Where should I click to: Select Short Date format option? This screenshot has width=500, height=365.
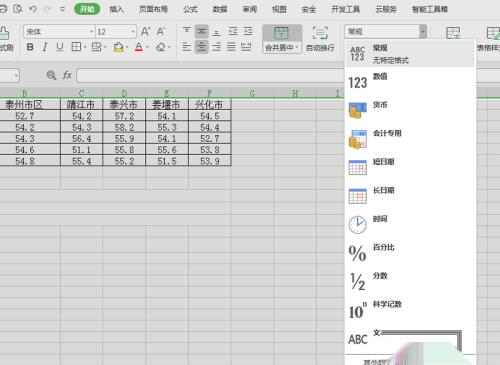pos(410,167)
